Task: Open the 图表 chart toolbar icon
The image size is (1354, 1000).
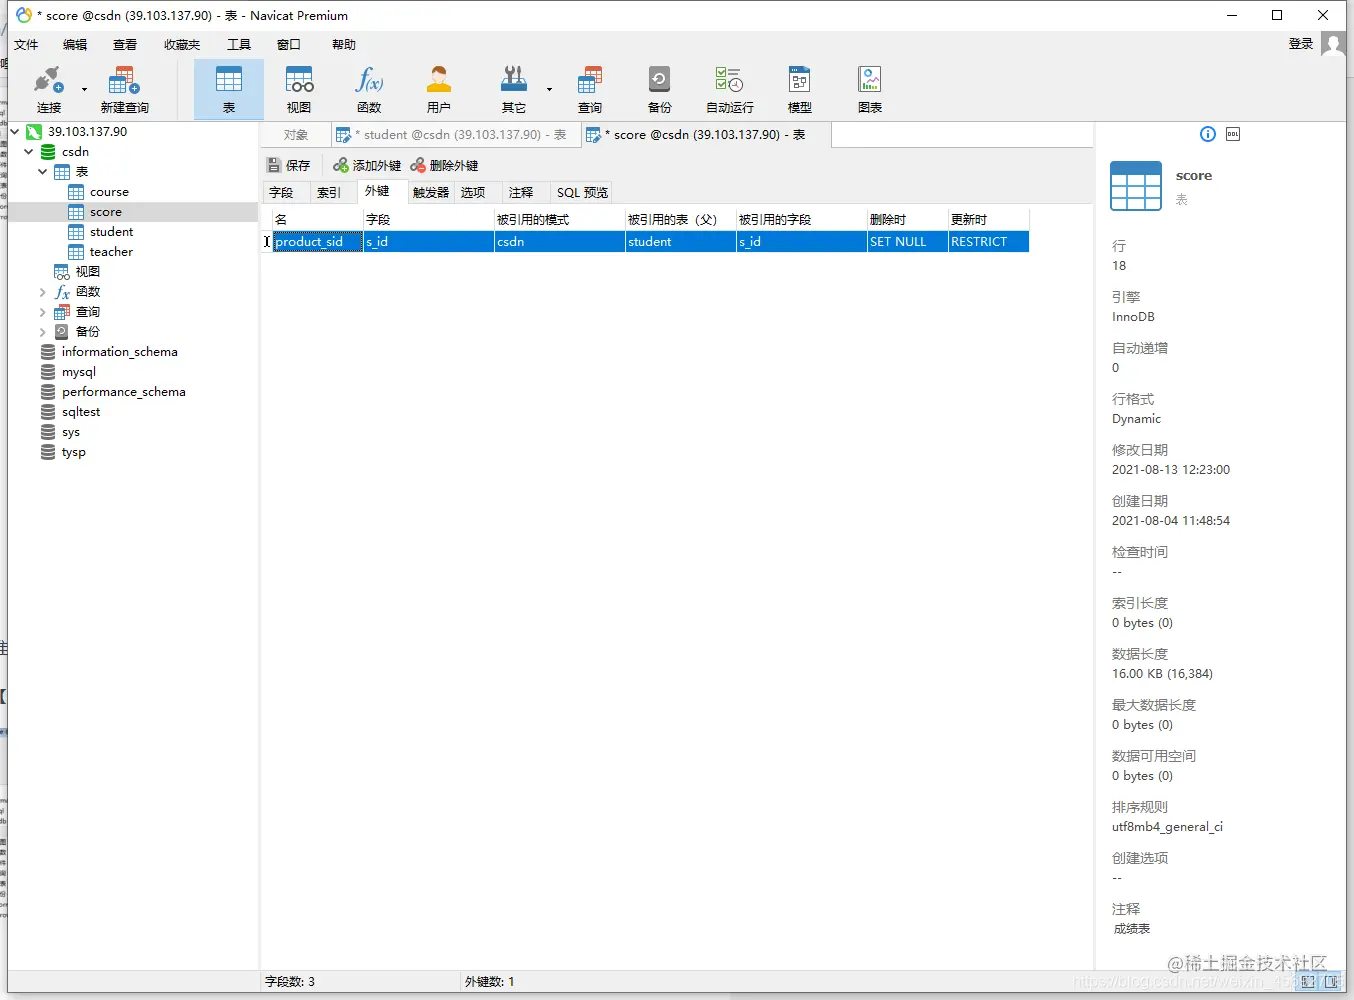Action: [x=870, y=89]
